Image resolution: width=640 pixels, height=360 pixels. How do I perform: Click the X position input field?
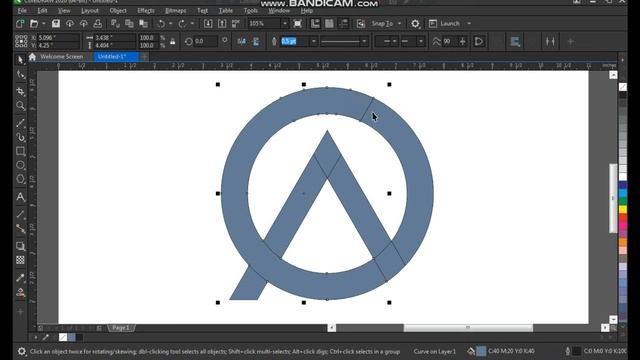58,38
